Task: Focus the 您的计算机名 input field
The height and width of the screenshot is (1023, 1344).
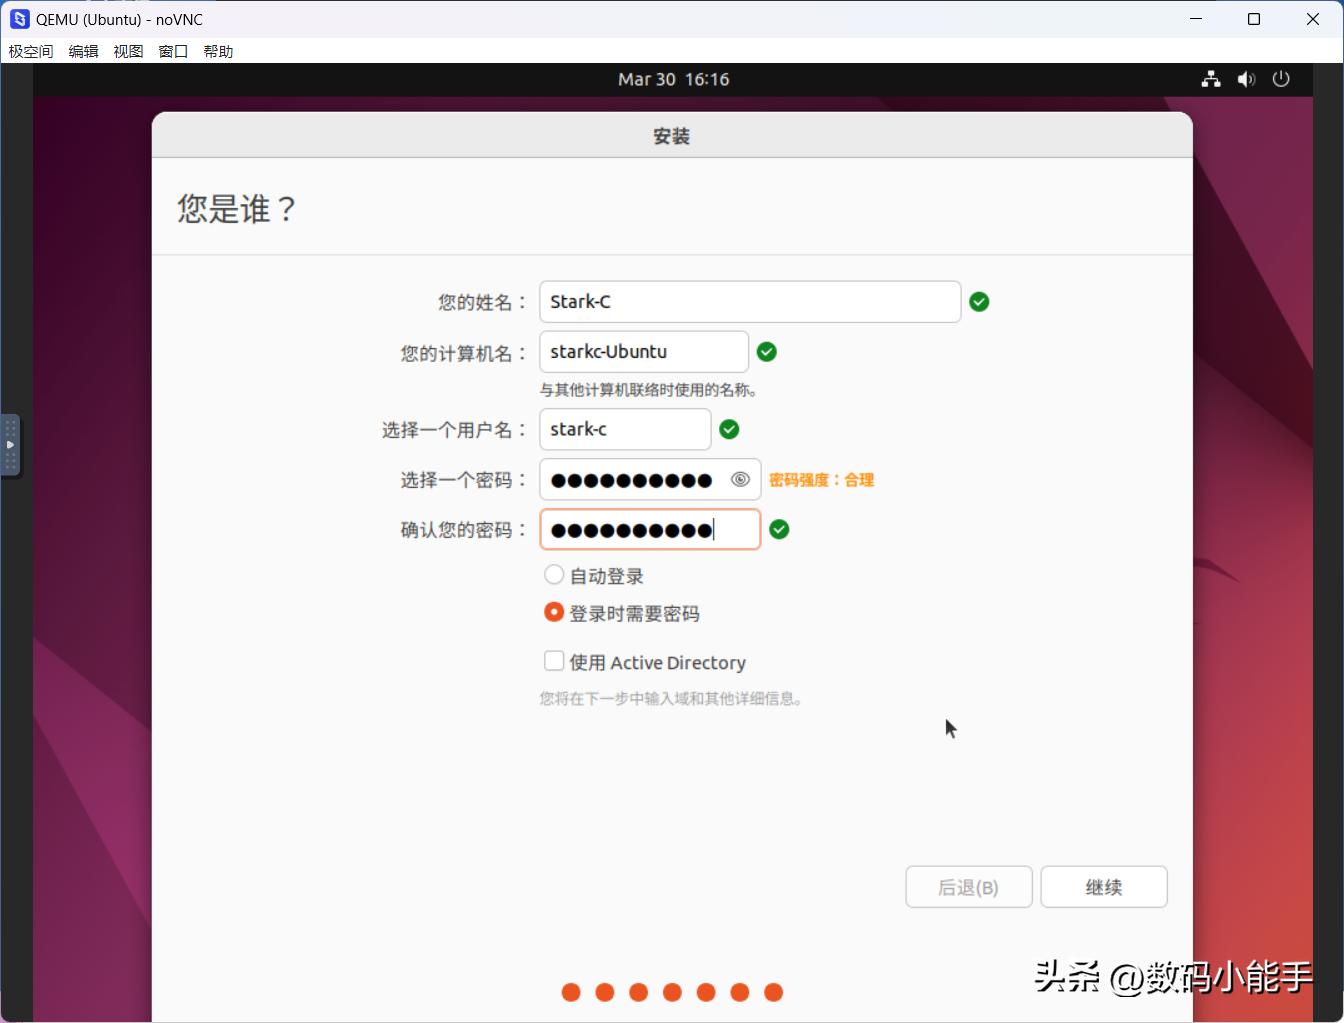Action: pyautogui.click(x=644, y=352)
